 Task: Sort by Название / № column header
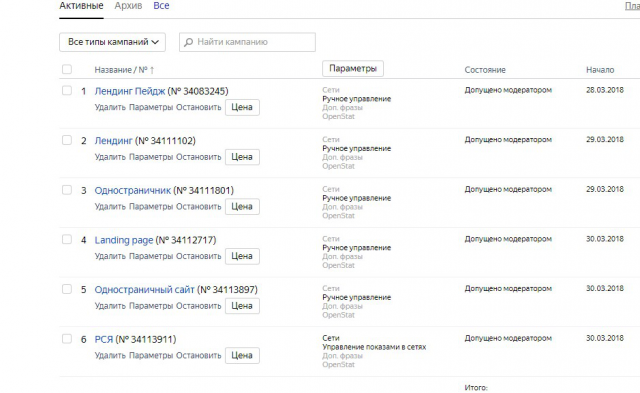tap(124, 70)
